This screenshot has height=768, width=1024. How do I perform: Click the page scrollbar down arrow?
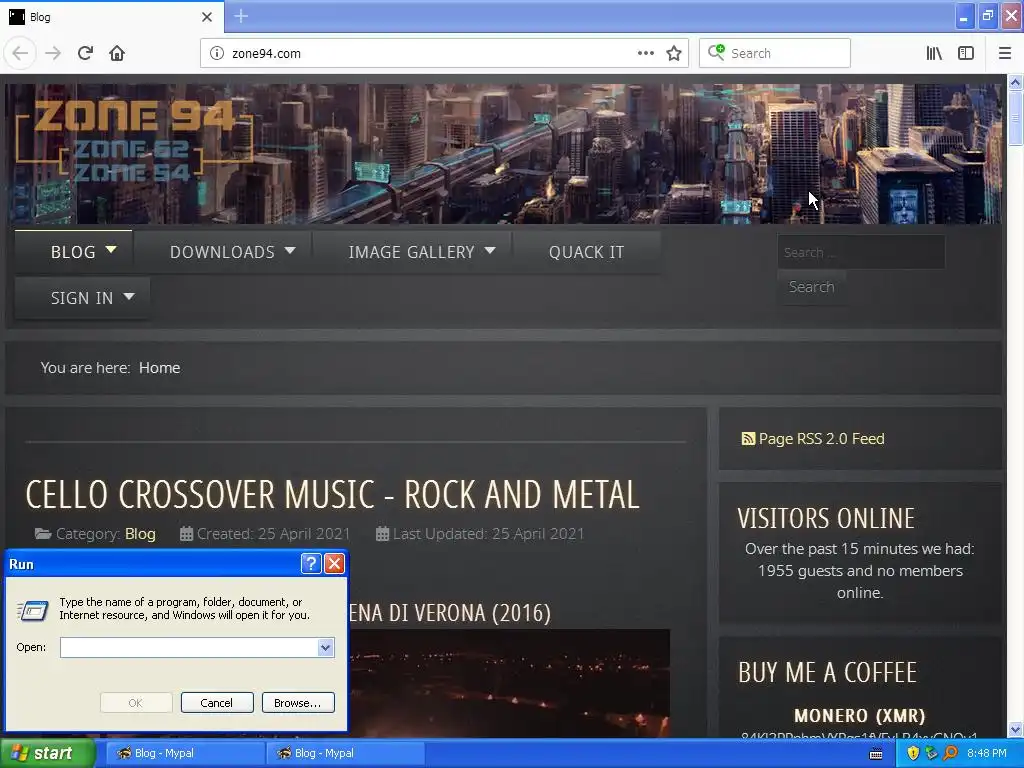(1016, 729)
